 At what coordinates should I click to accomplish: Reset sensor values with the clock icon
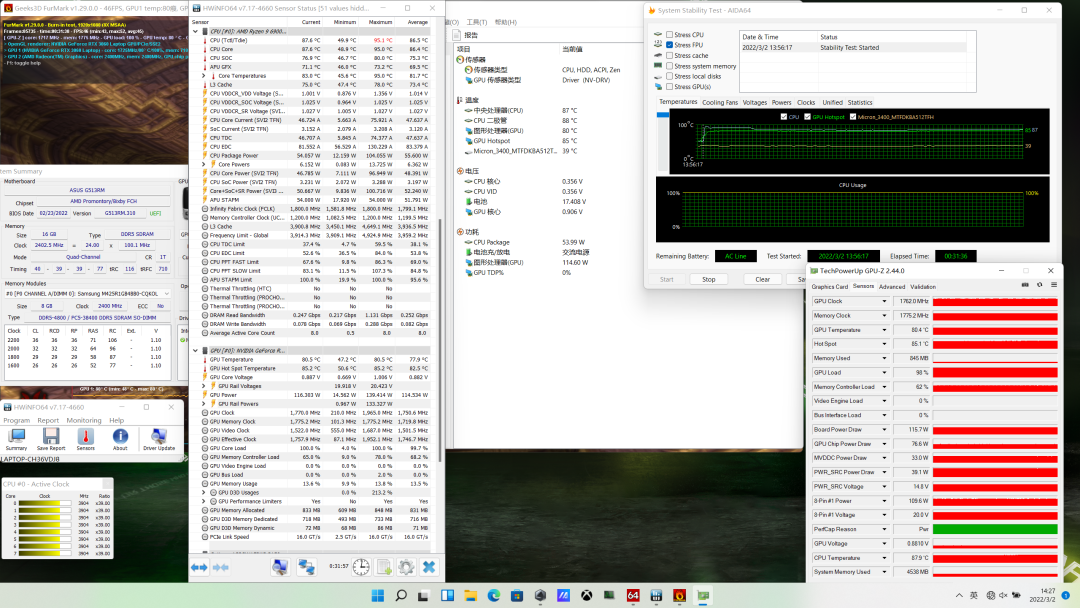pyautogui.click(x=360, y=567)
